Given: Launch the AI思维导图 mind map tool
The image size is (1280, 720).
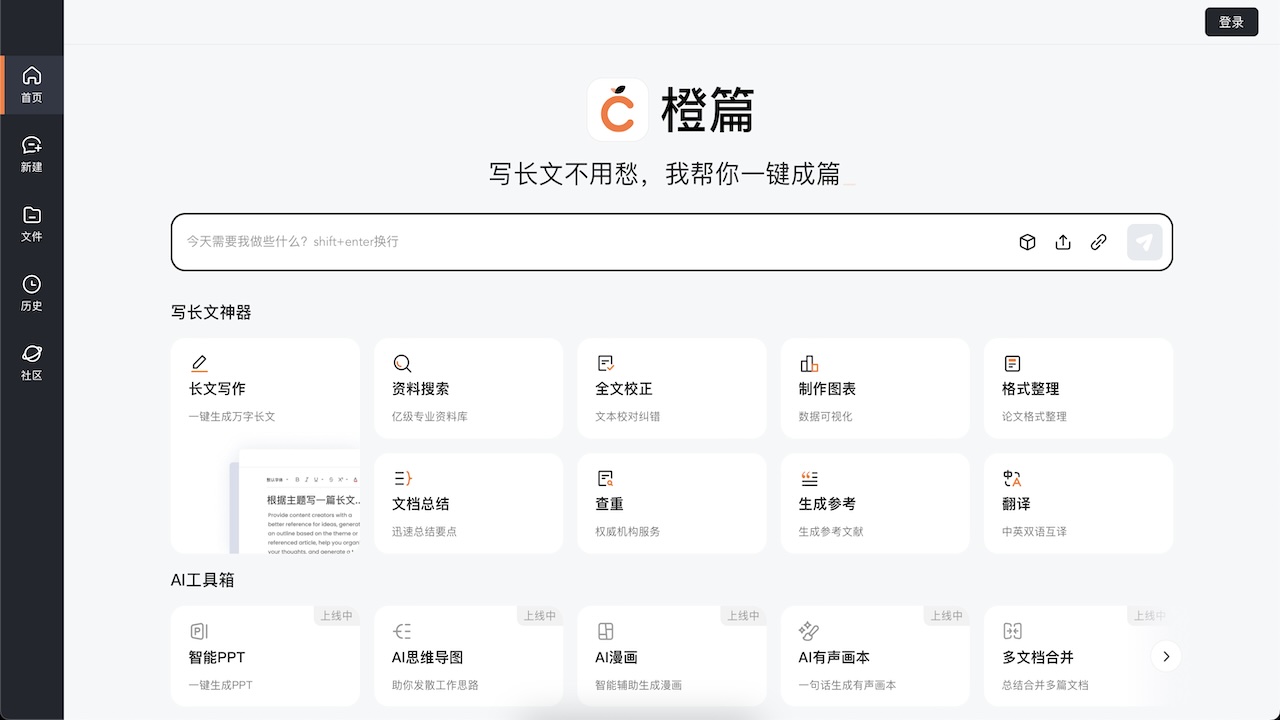Looking at the screenshot, I should tap(468, 656).
